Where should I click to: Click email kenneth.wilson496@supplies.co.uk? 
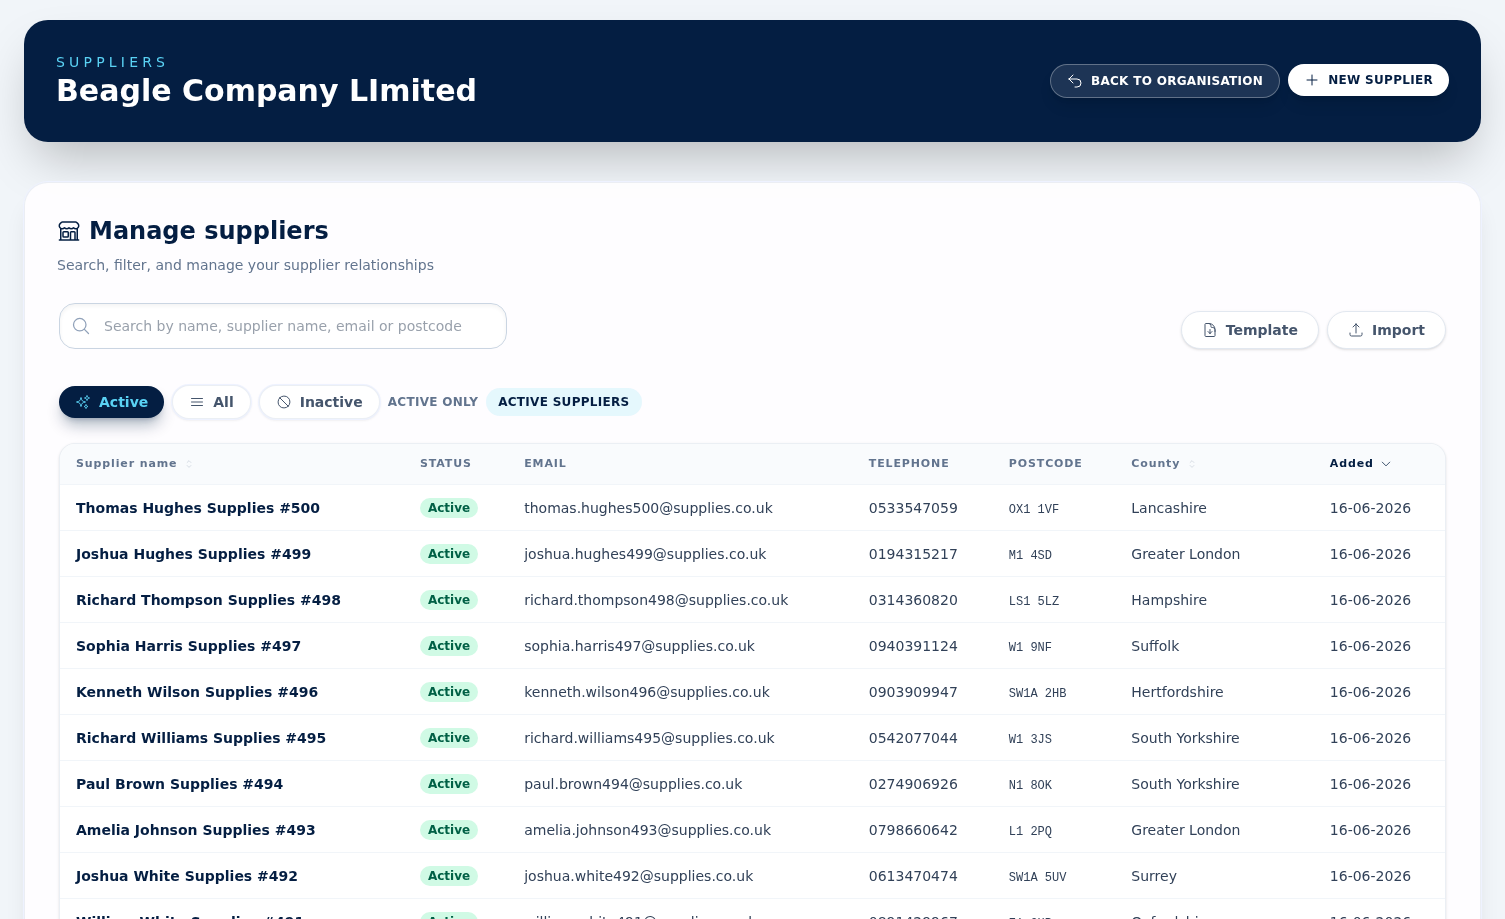[647, 692]
